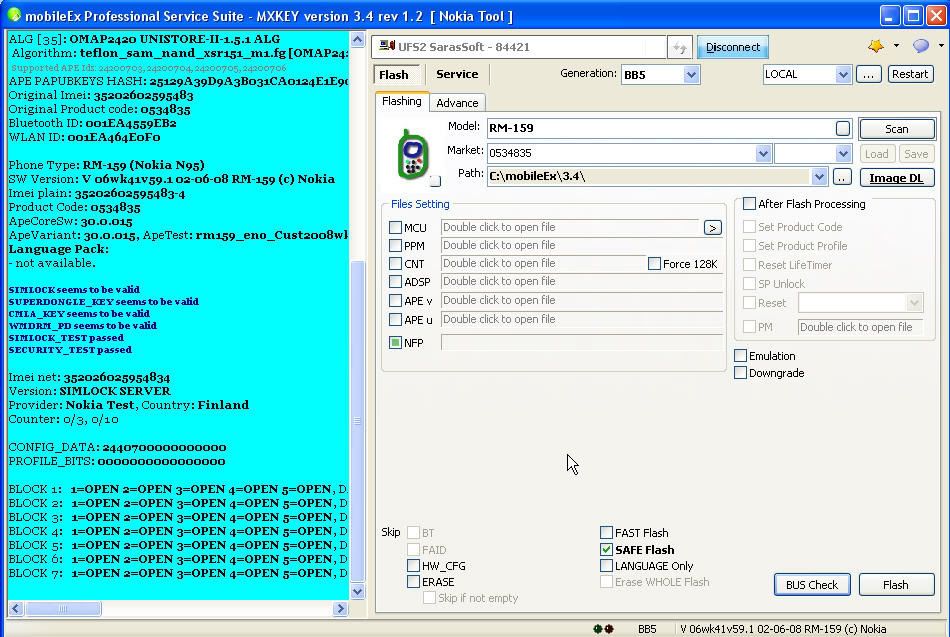Click the MCU file path field
This screenshot has width=950, height=637.
(571, 227)
